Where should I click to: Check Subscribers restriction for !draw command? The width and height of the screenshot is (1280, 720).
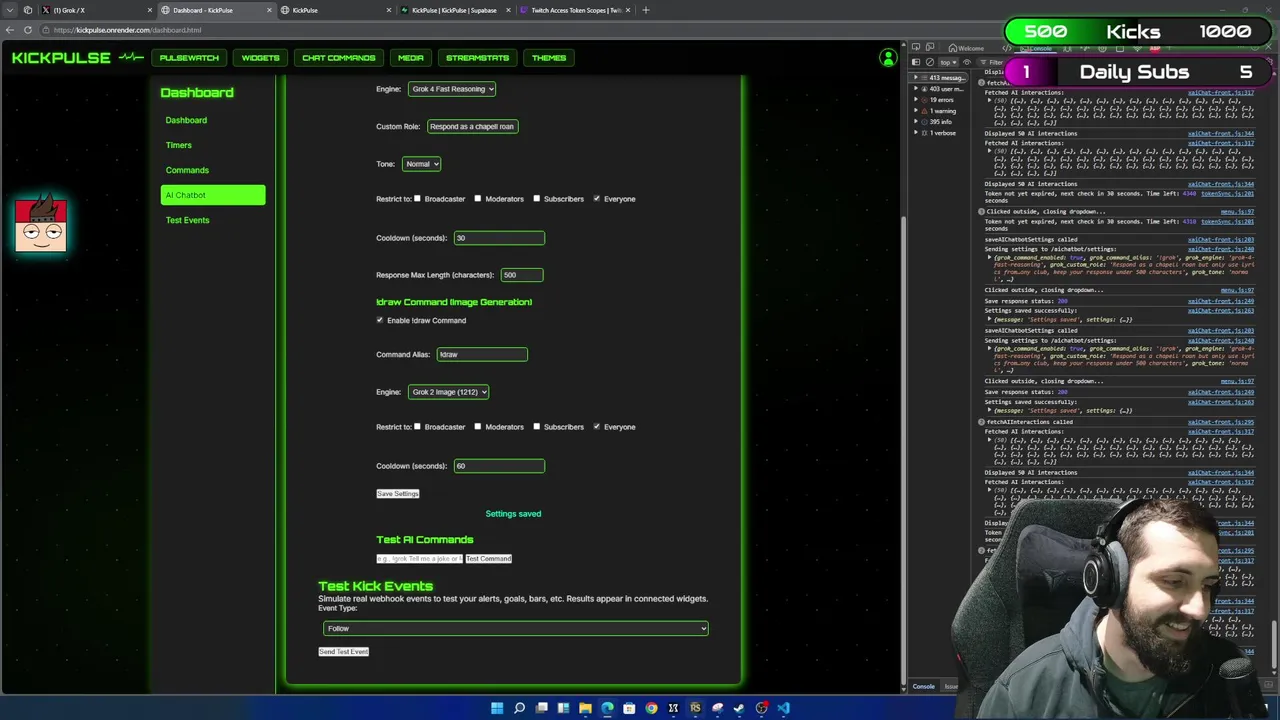pos(537,426)
